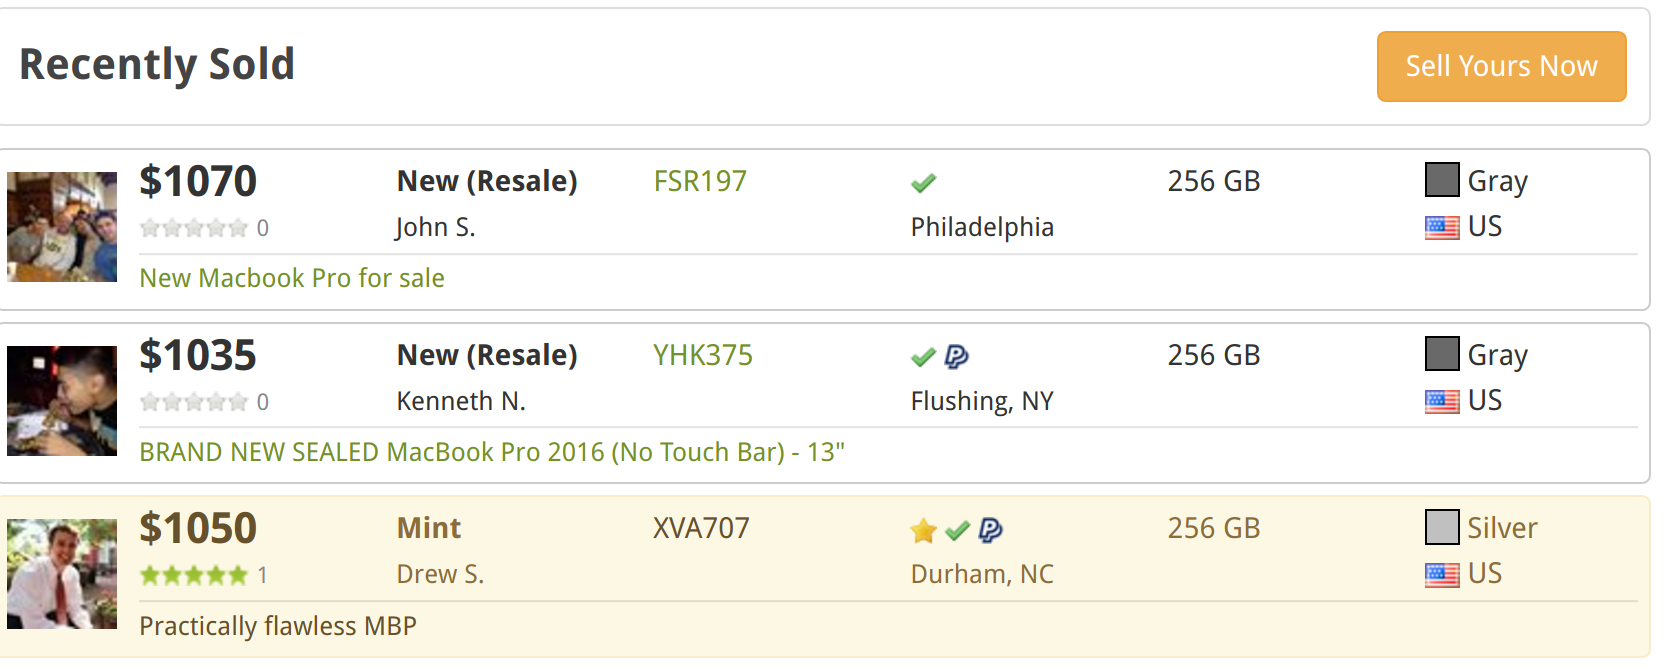
Task: Click Drew S. seller profile photo
Action: click(x=62, y=574)
